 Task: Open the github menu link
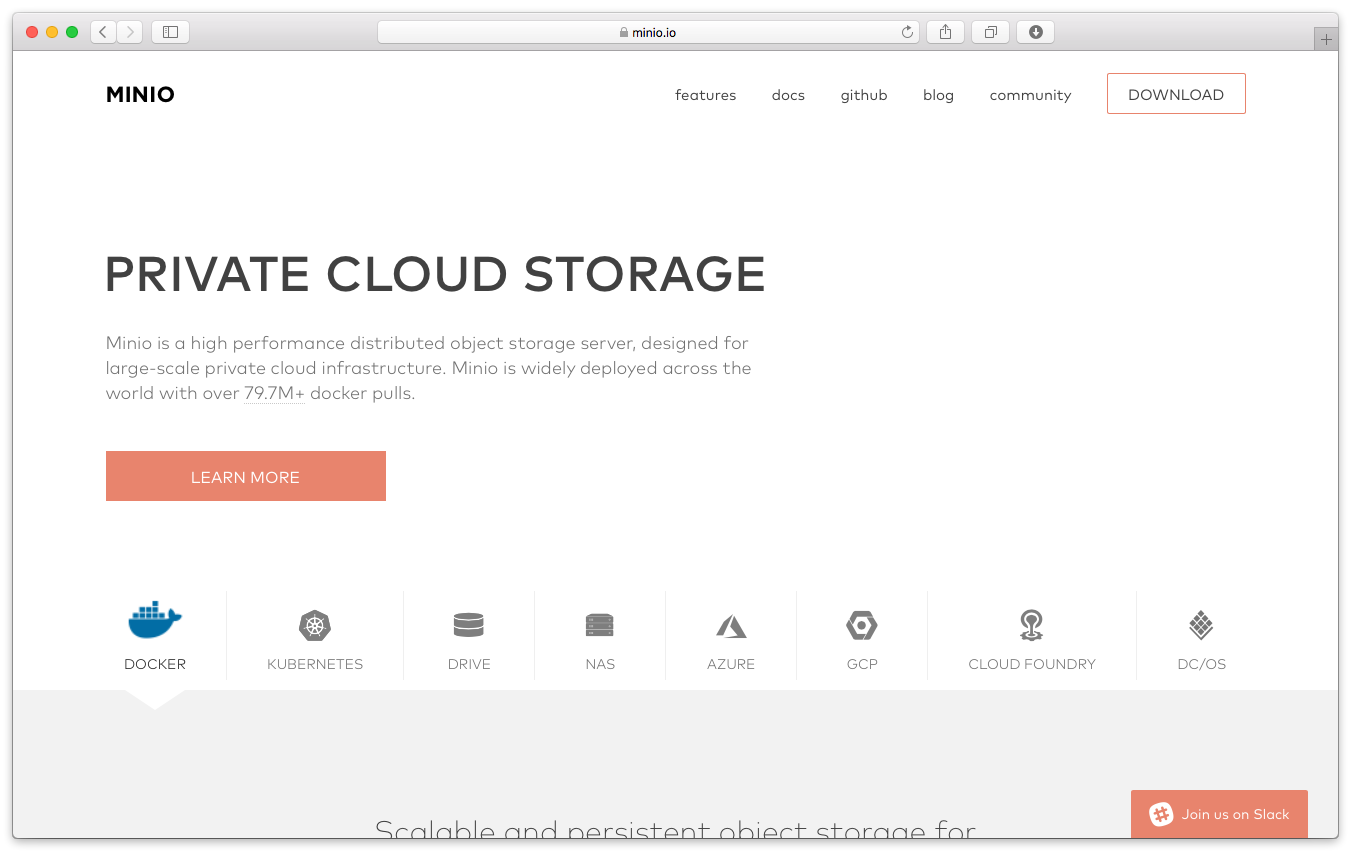pyautogui.click(x=864, y=95)
